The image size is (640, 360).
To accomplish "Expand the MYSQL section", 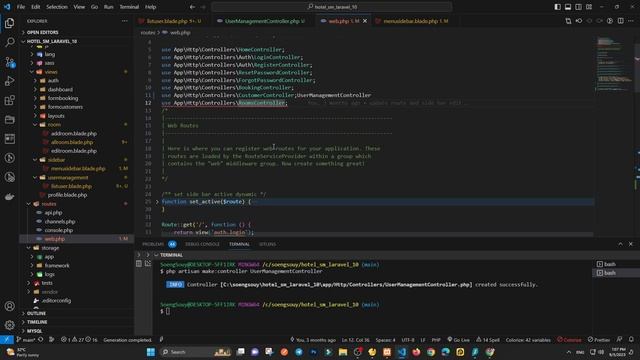I will (77, 331).
